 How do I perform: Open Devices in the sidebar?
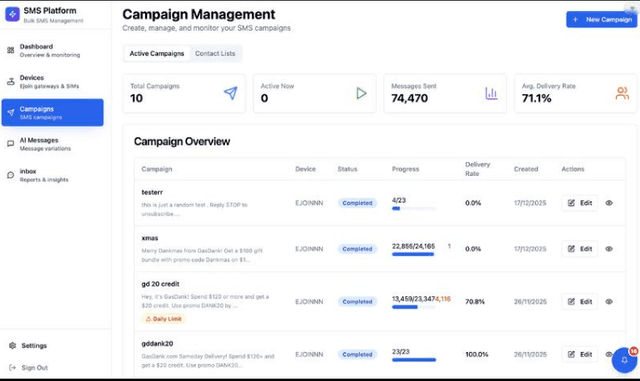tap(52, 82)
